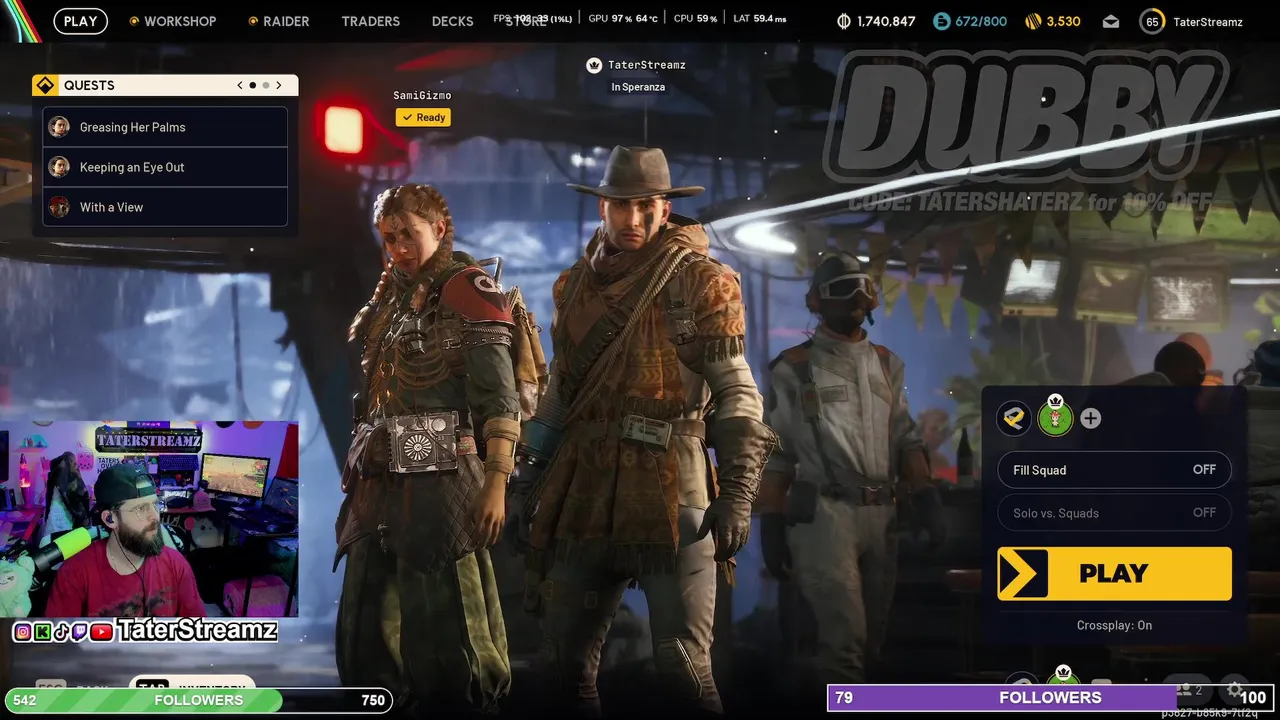1280x720 pixels.
Task: Click the squad emblem icon in party panel
Action: (1014, 418)
